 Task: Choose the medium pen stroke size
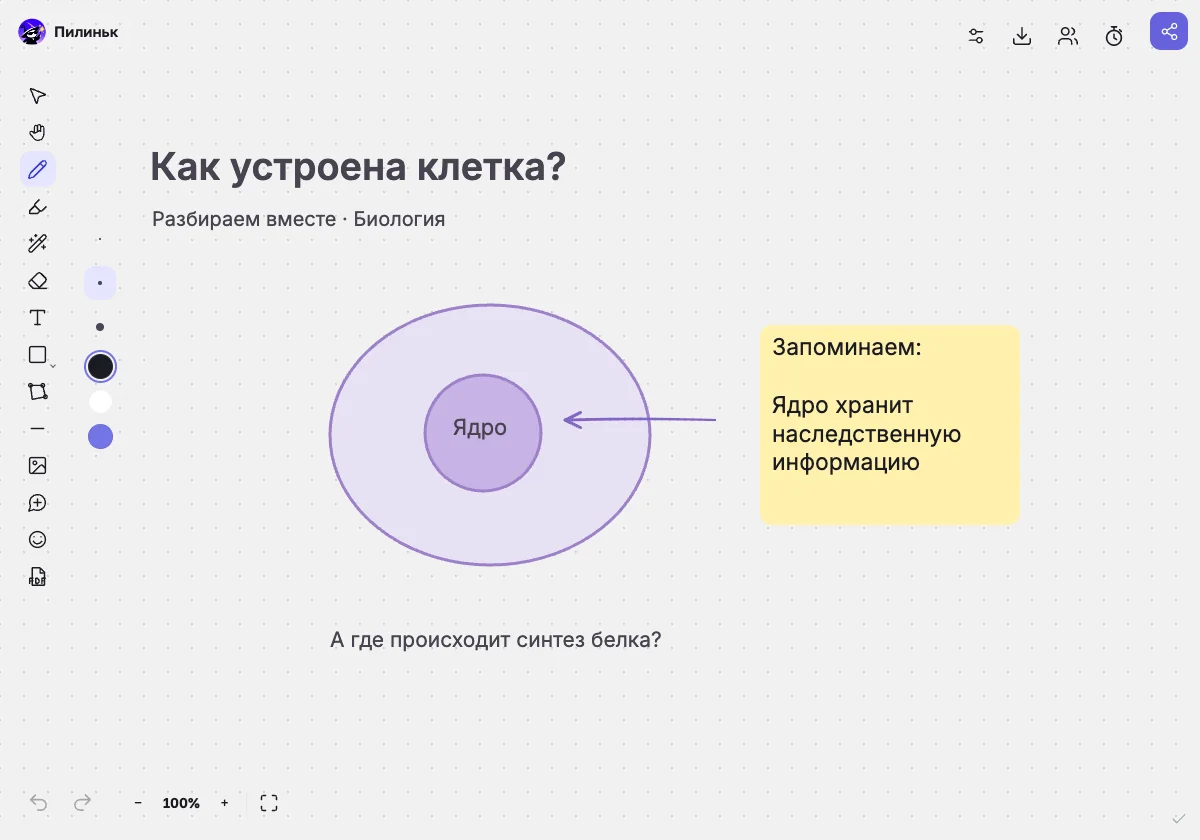point(100,327)
